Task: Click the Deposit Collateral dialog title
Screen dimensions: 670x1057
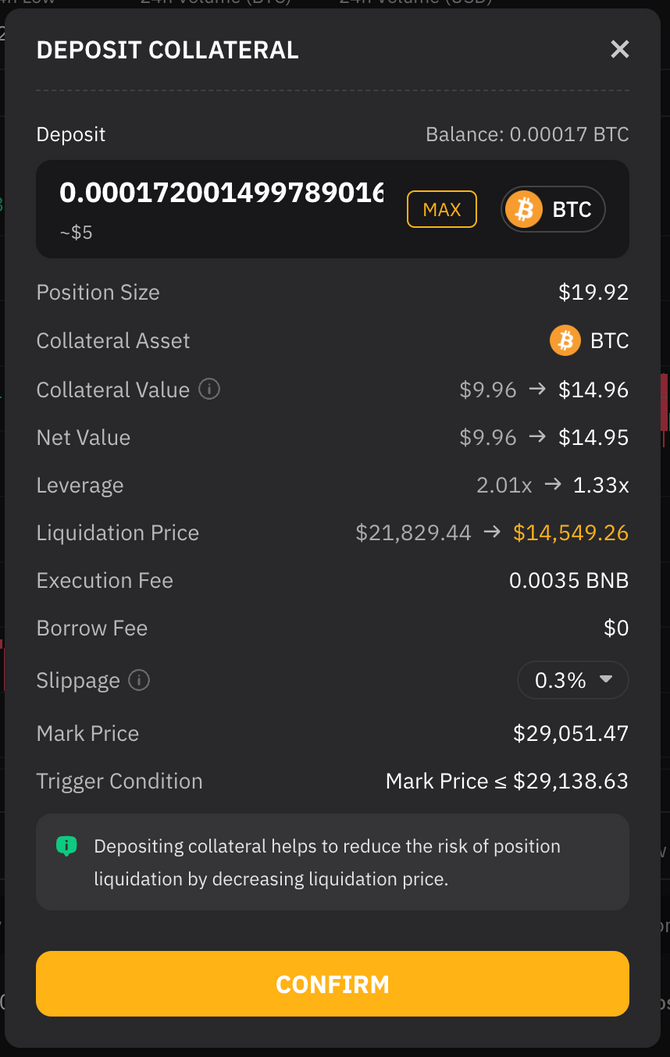Action: coord(167,50)
